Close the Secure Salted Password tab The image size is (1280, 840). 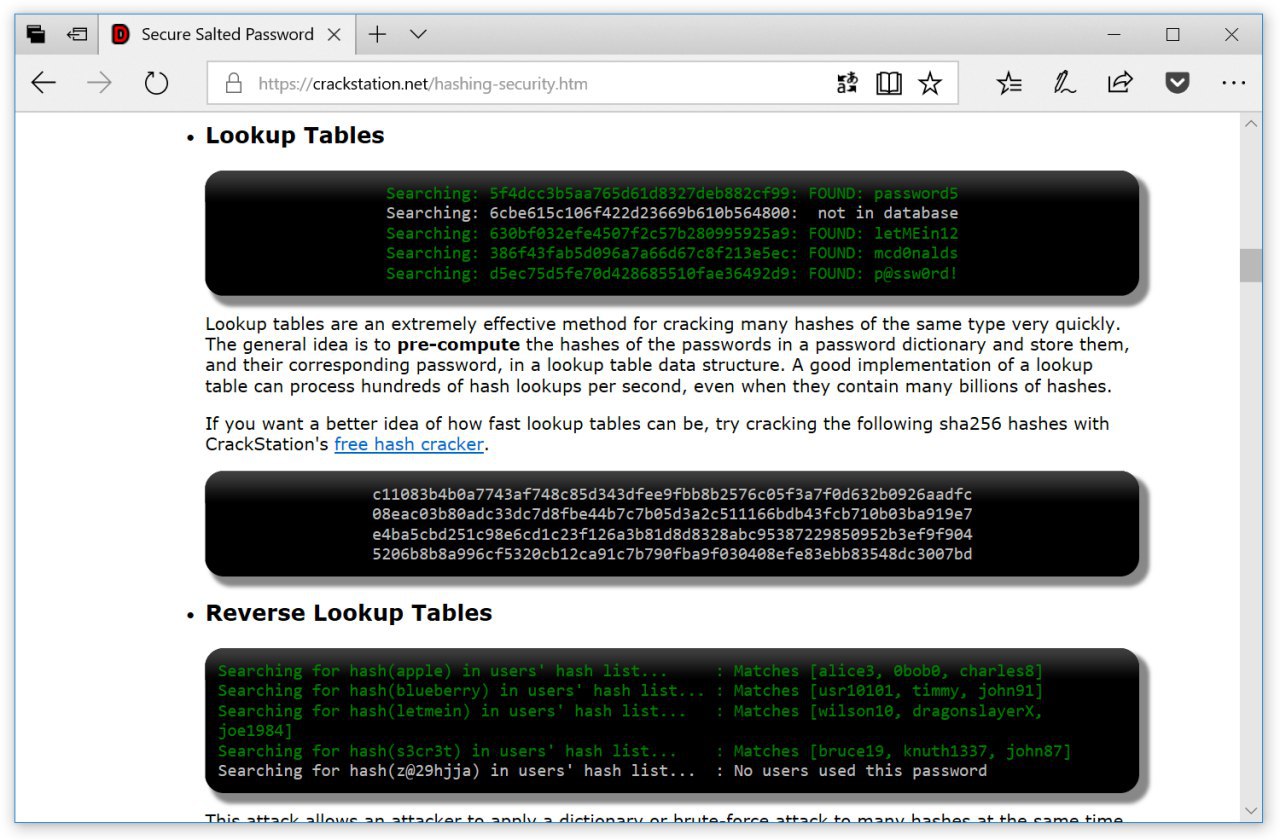pos(334,34)
